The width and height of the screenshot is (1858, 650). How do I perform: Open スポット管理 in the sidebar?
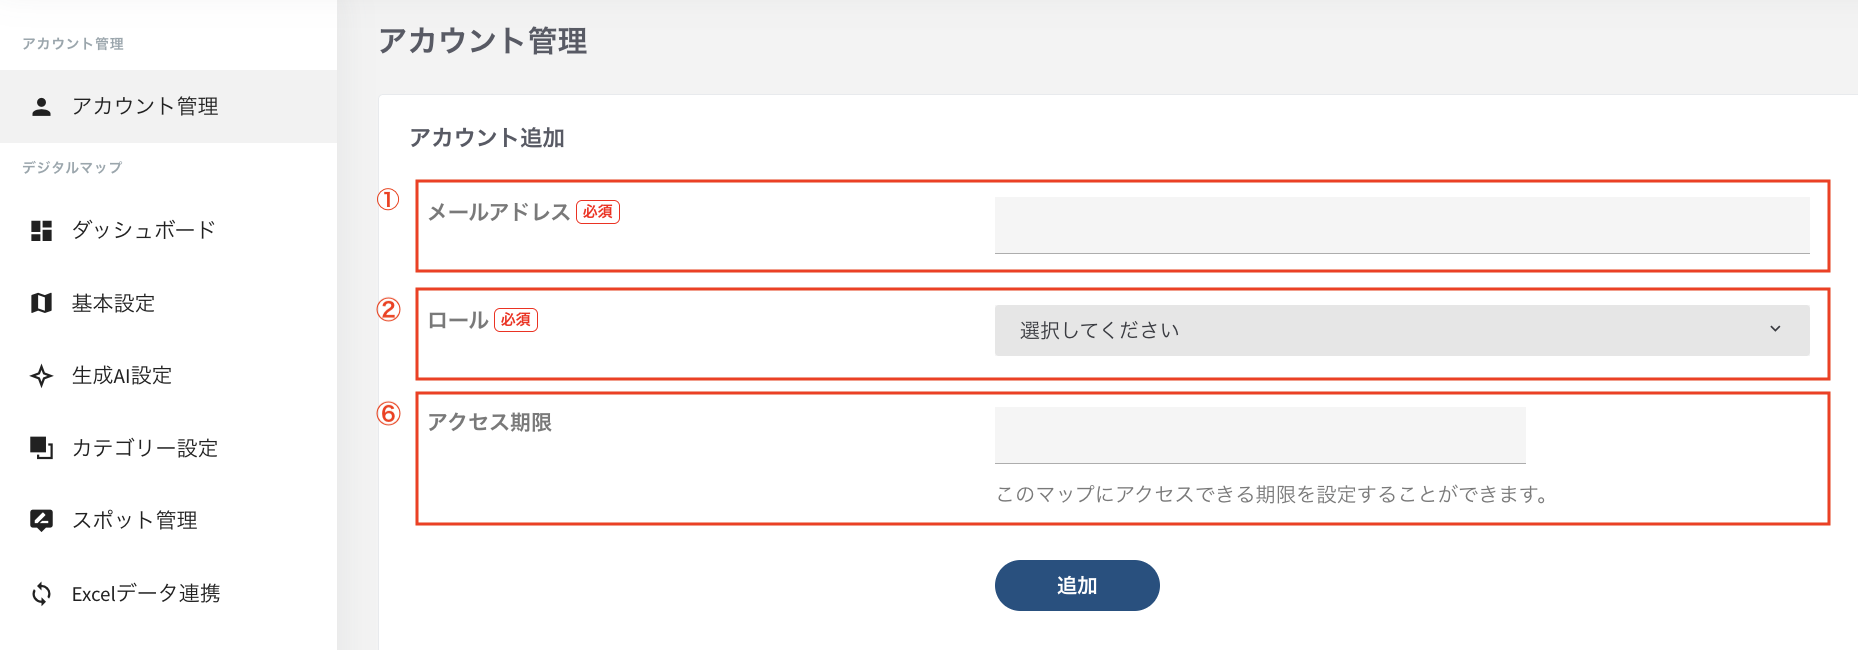[x=135, y=520]
